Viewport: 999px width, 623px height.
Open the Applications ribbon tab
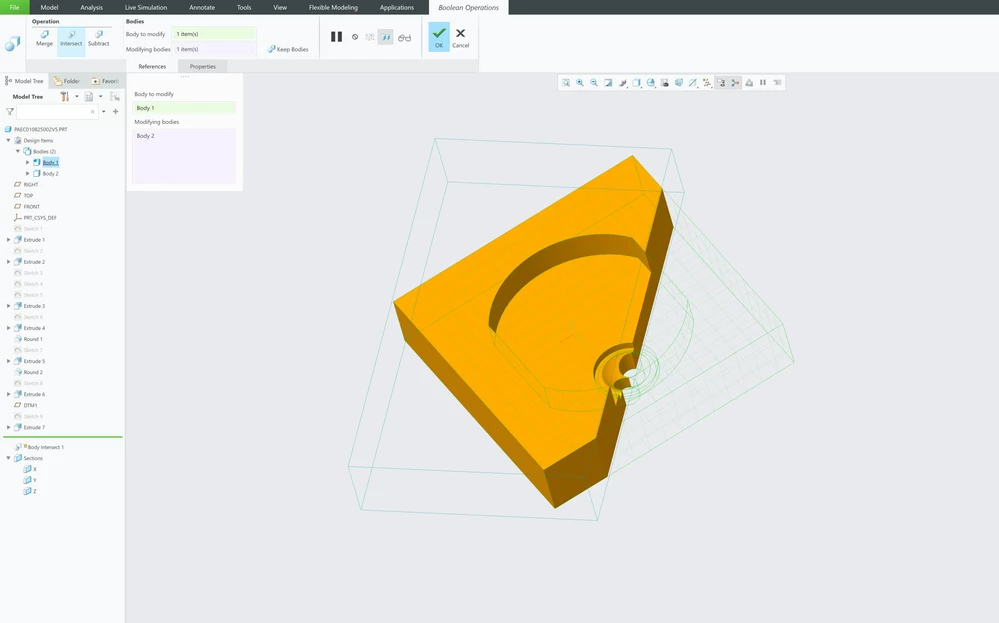[397, 8]
